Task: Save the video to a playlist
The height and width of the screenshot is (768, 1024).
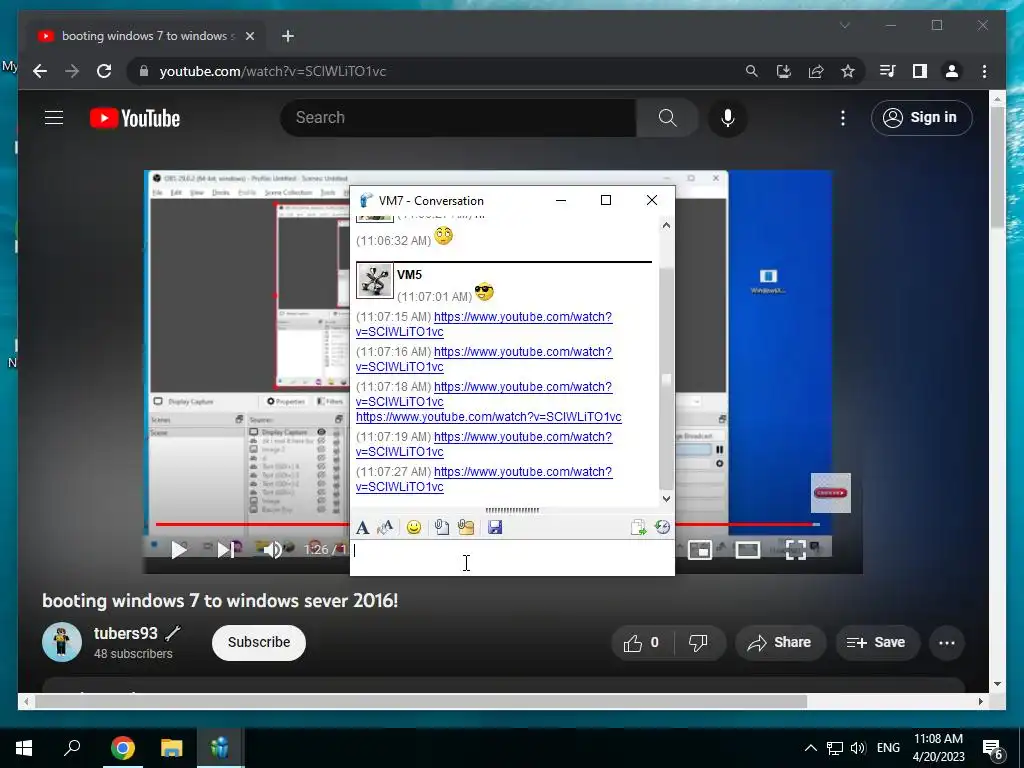Action: [x=875, y=643]
